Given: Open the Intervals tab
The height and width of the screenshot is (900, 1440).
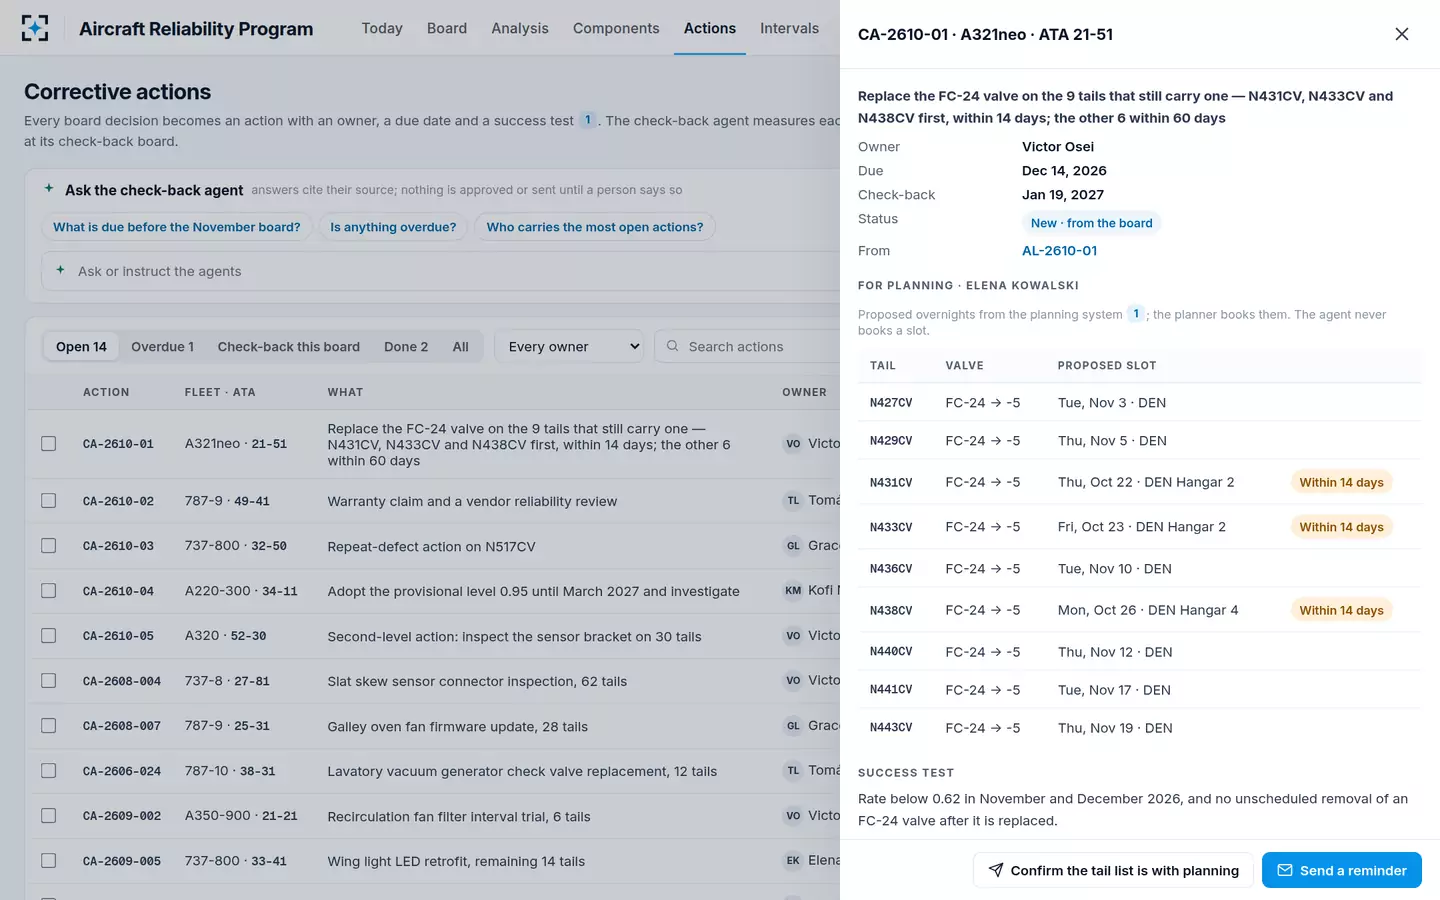Looking at the screenshot, I should pyautogui.click(x=789, y=28).
